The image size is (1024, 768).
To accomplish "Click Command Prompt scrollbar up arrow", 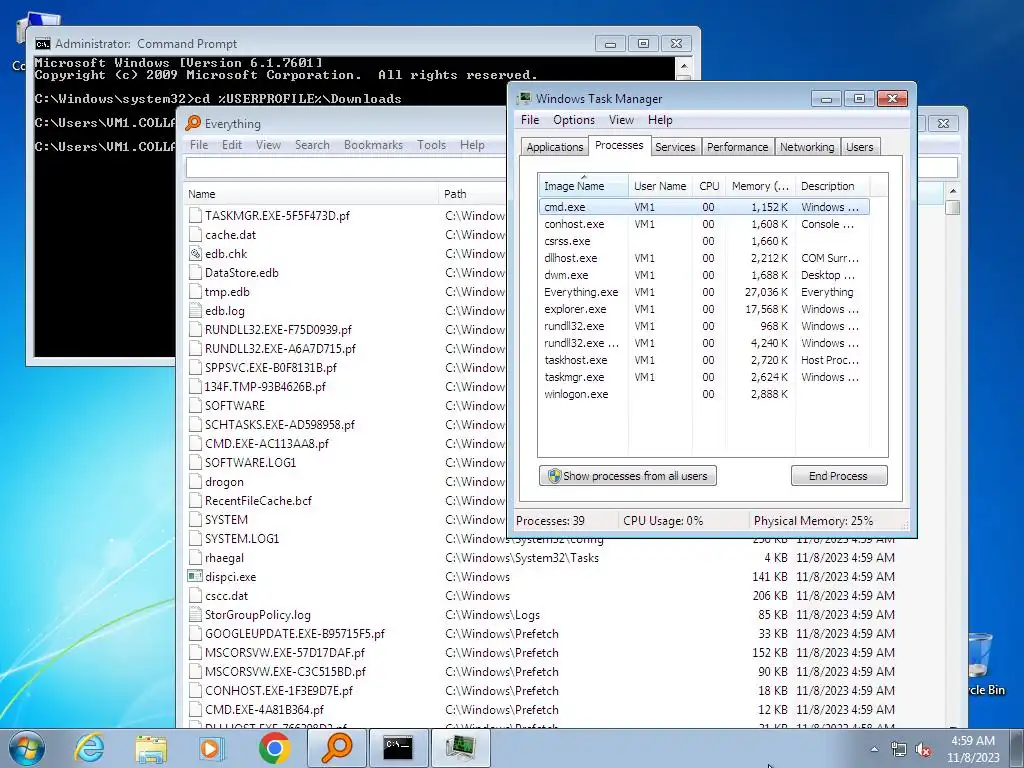I will [683, 65].
